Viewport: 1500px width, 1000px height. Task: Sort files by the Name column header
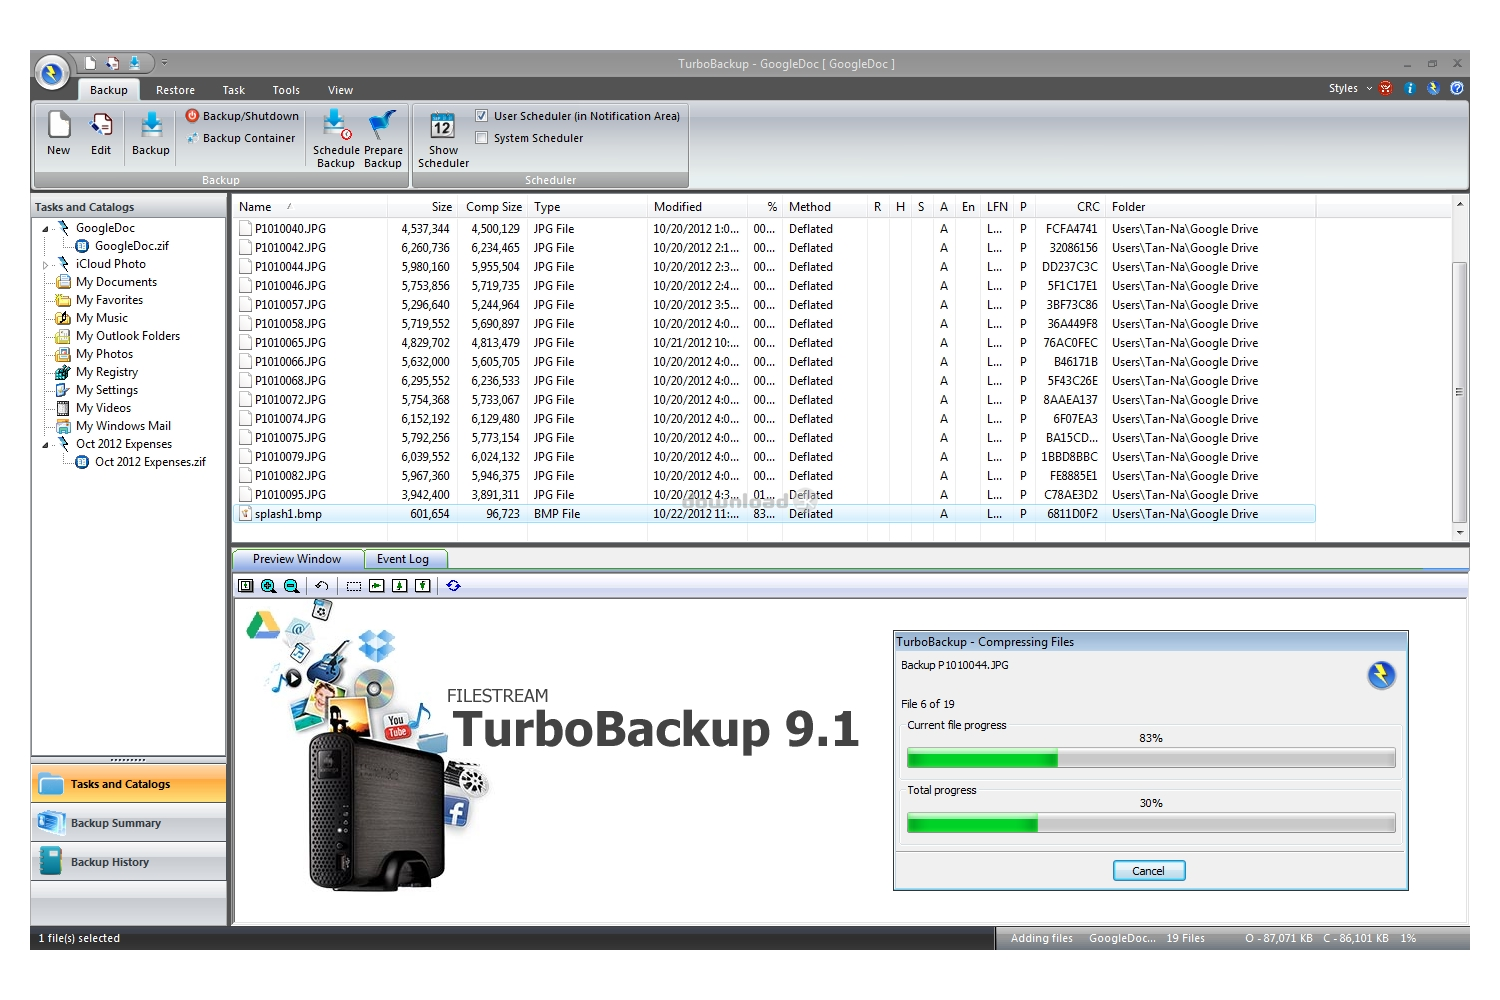pyautogui.click(x=310, y=207)
